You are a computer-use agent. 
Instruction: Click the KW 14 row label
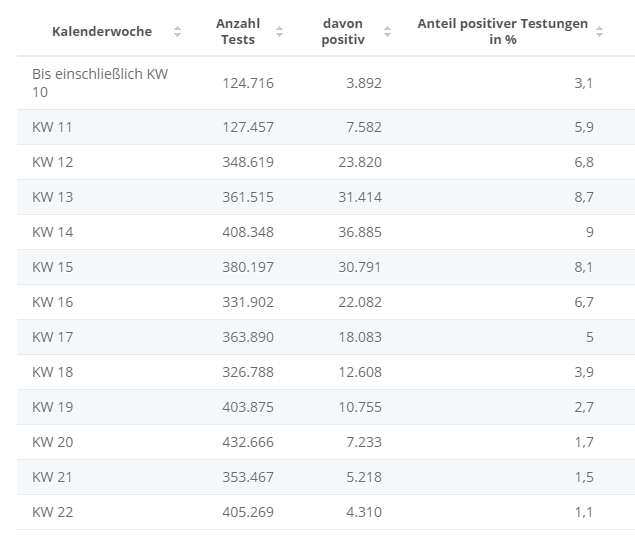[x=52, y=232]
